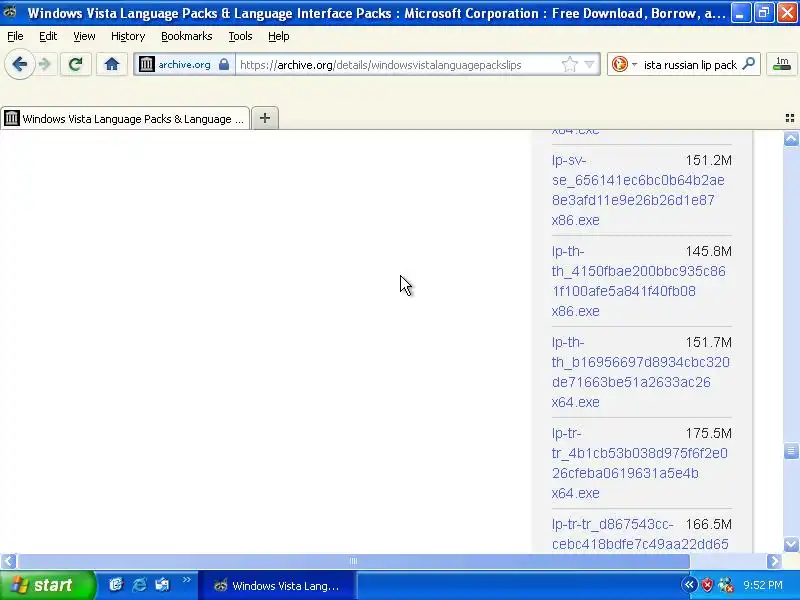Click the 166.5M file size text
Viewport: 800px width, 600px height.
pyautogui.click(x=709, y=524)
